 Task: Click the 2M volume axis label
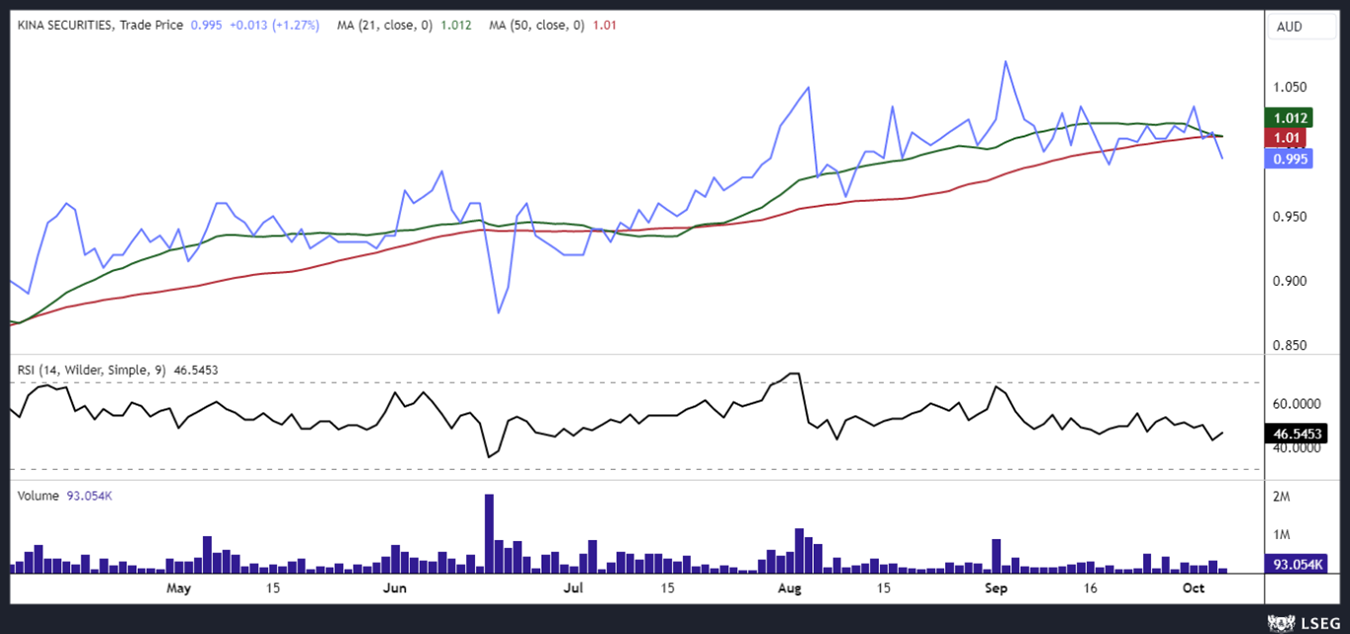click(x=1282, y=497)
